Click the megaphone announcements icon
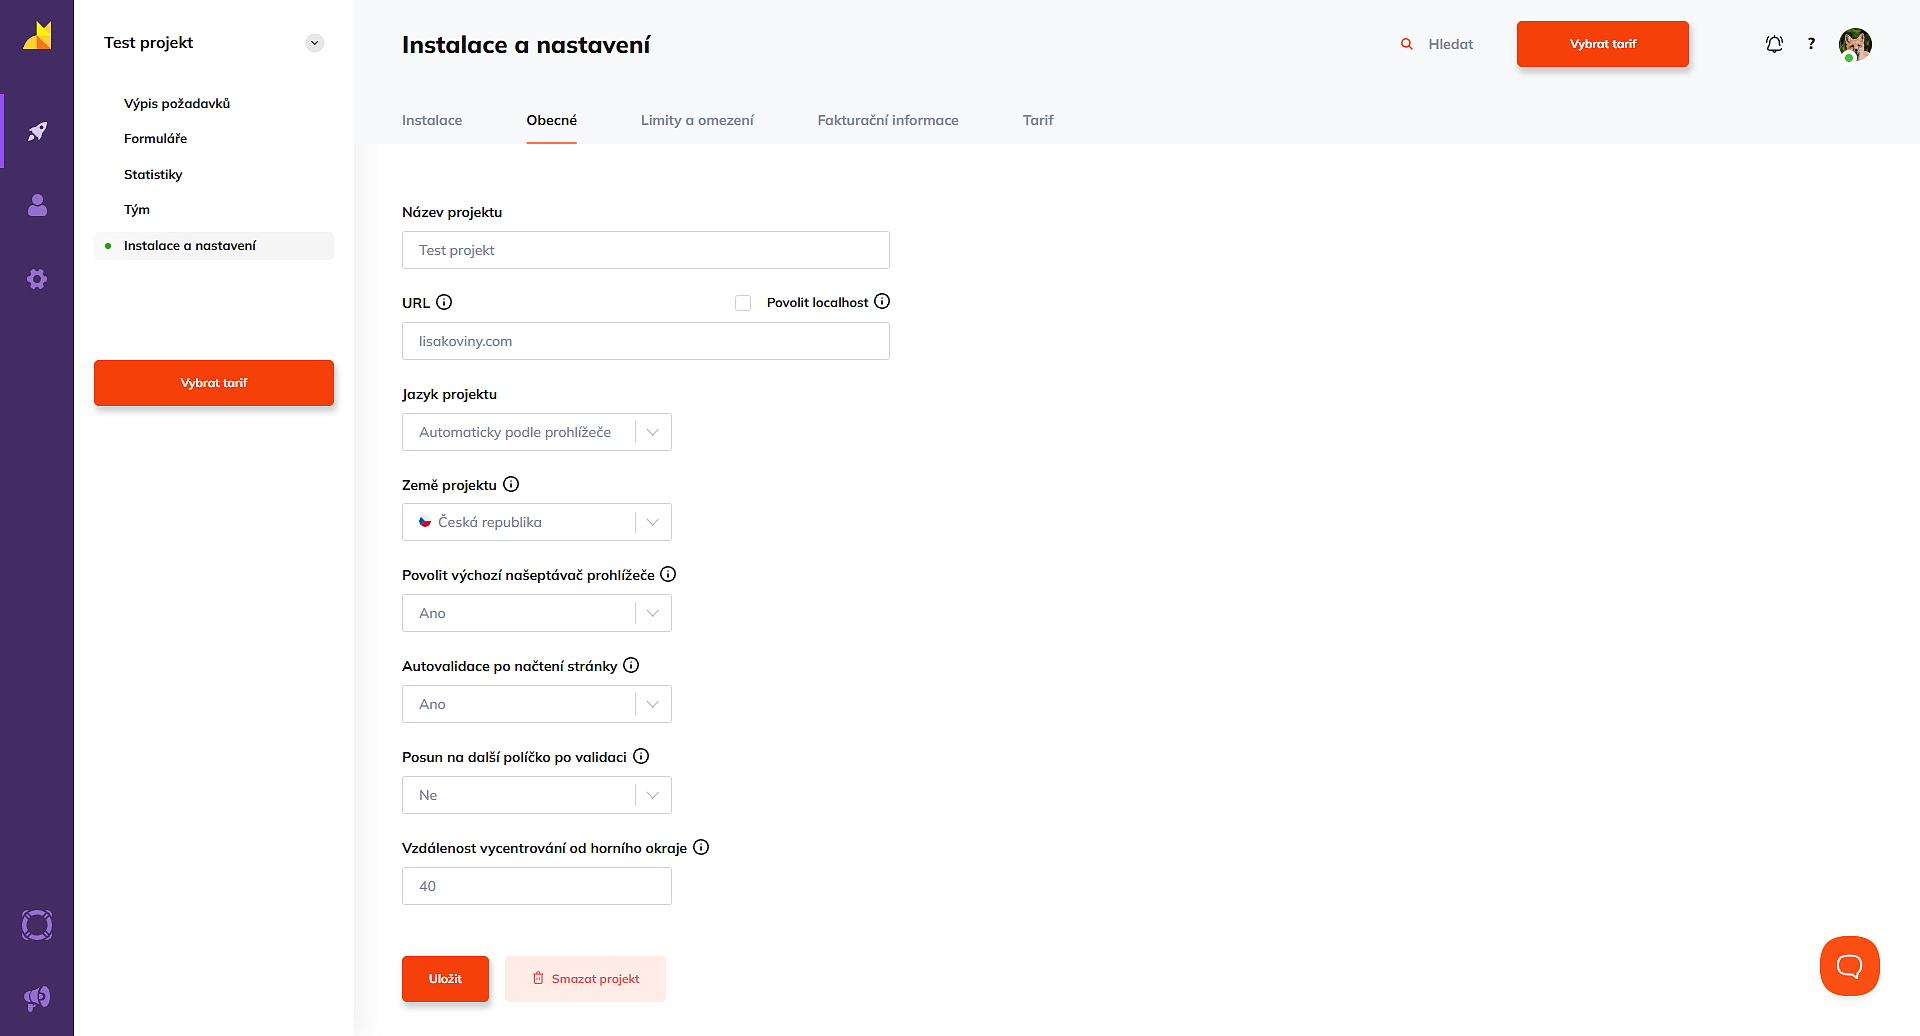The height and width of the screenshot is (1036, 1920). (37, 998)
